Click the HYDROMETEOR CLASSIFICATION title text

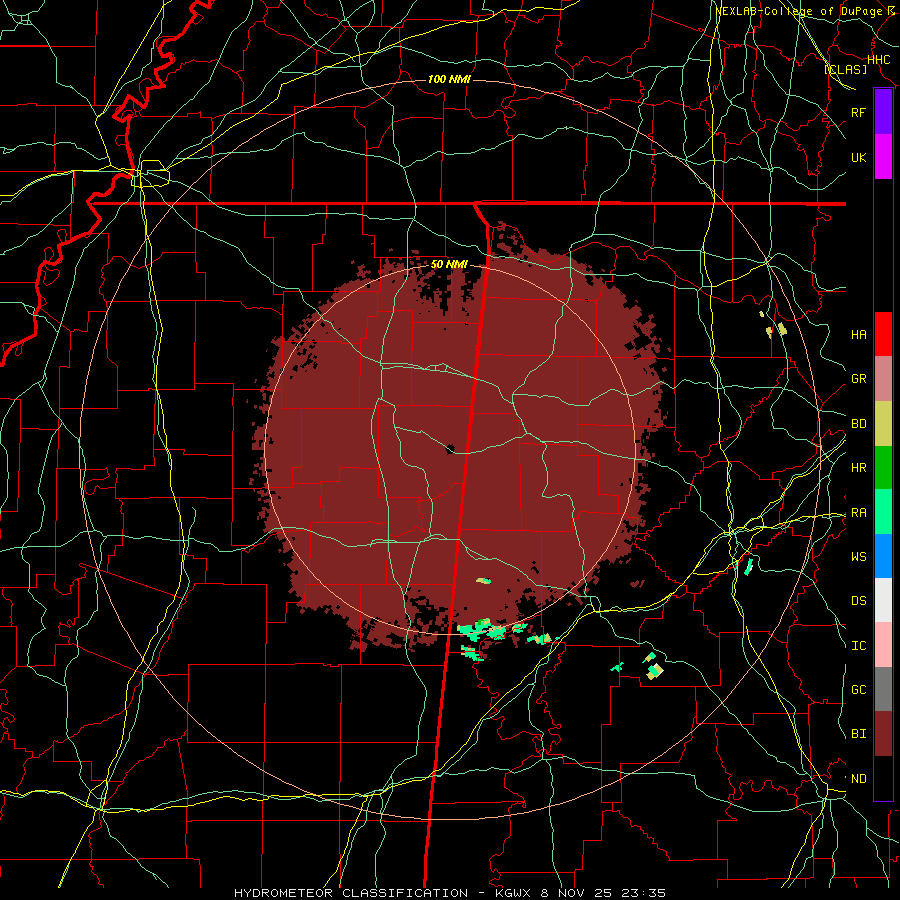(x=351, y=893)
